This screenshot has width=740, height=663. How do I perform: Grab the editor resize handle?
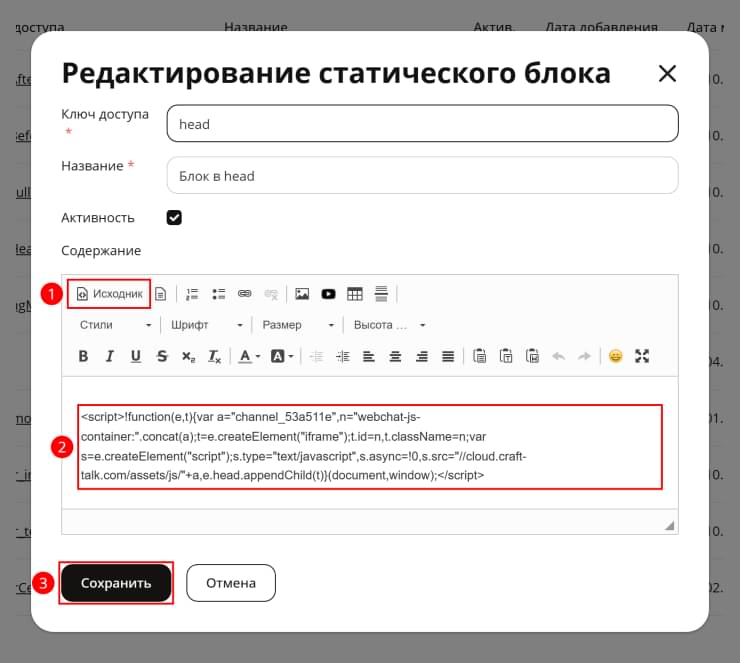669,526
